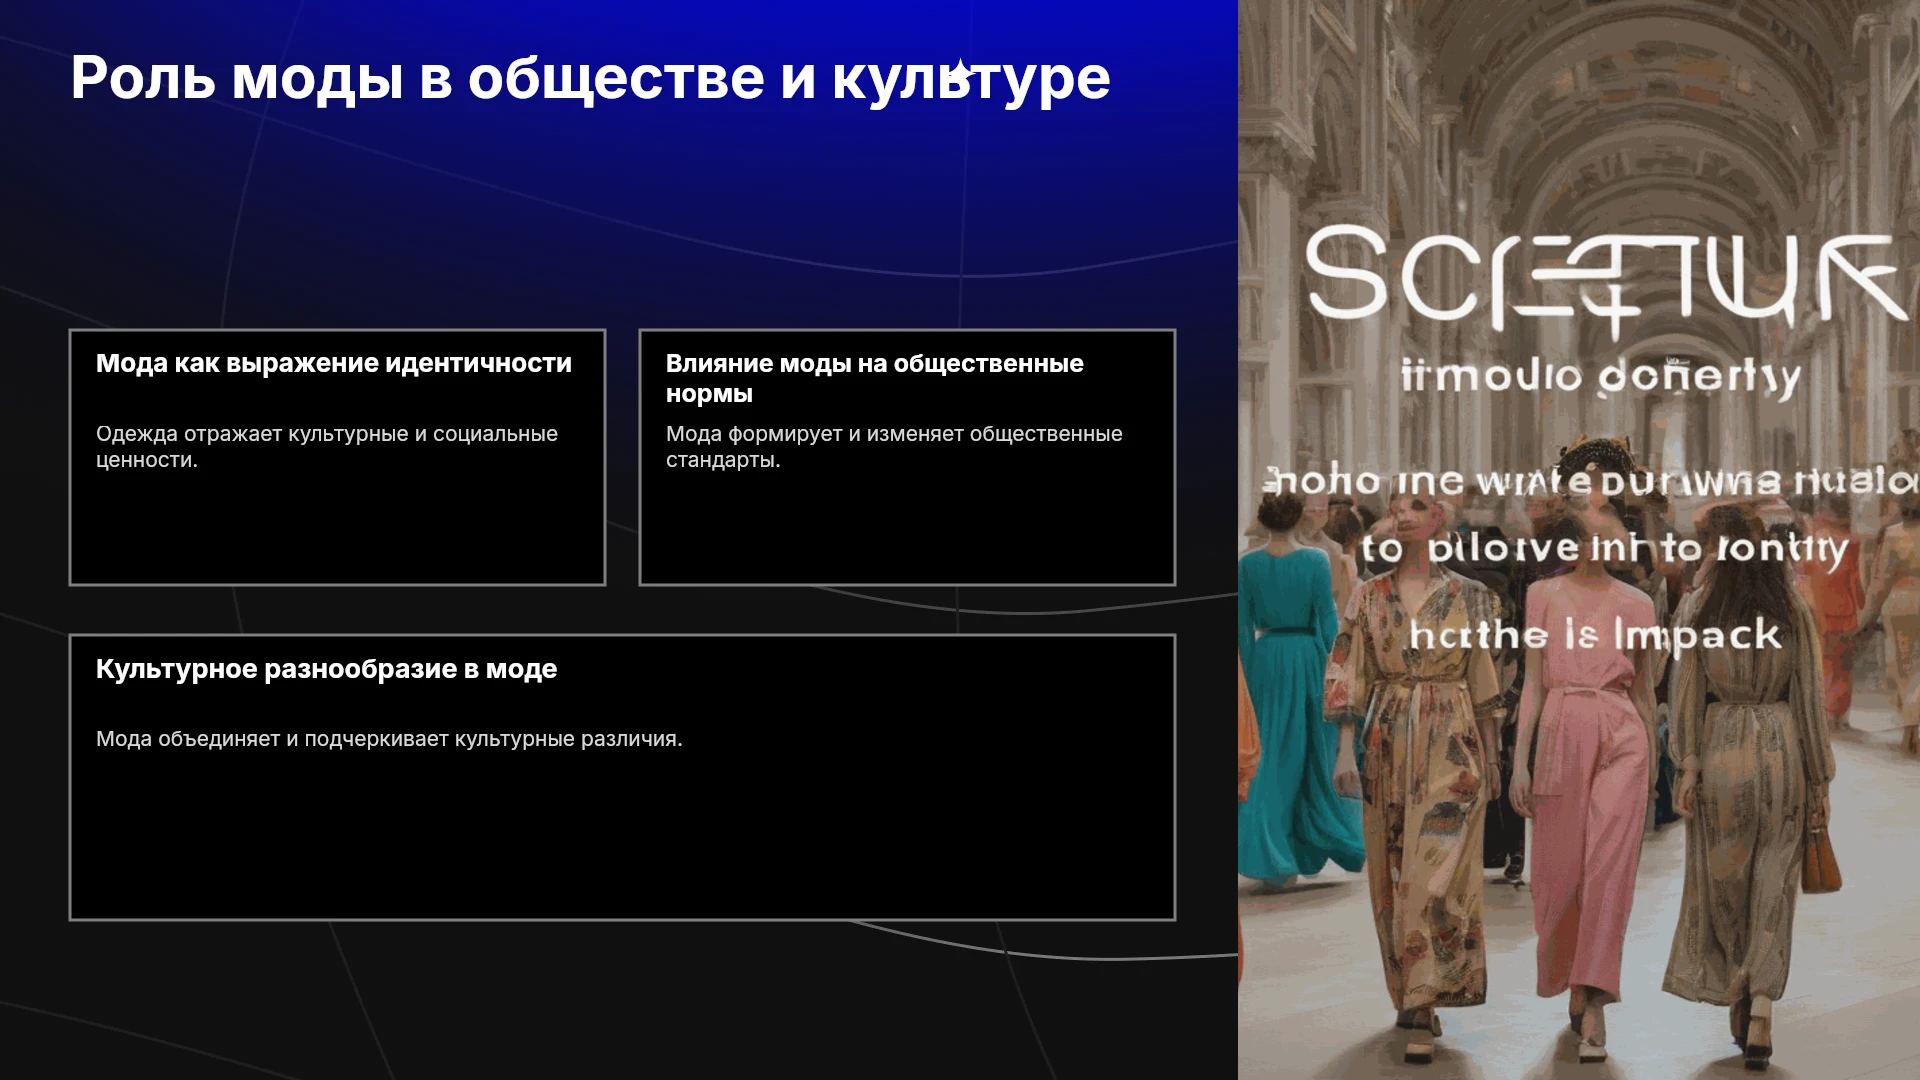This screenshot has width=1920, height=1080.
Task: Select the heading 'Культурное разнообразие в моде'
Action: (x=326, y=669)
